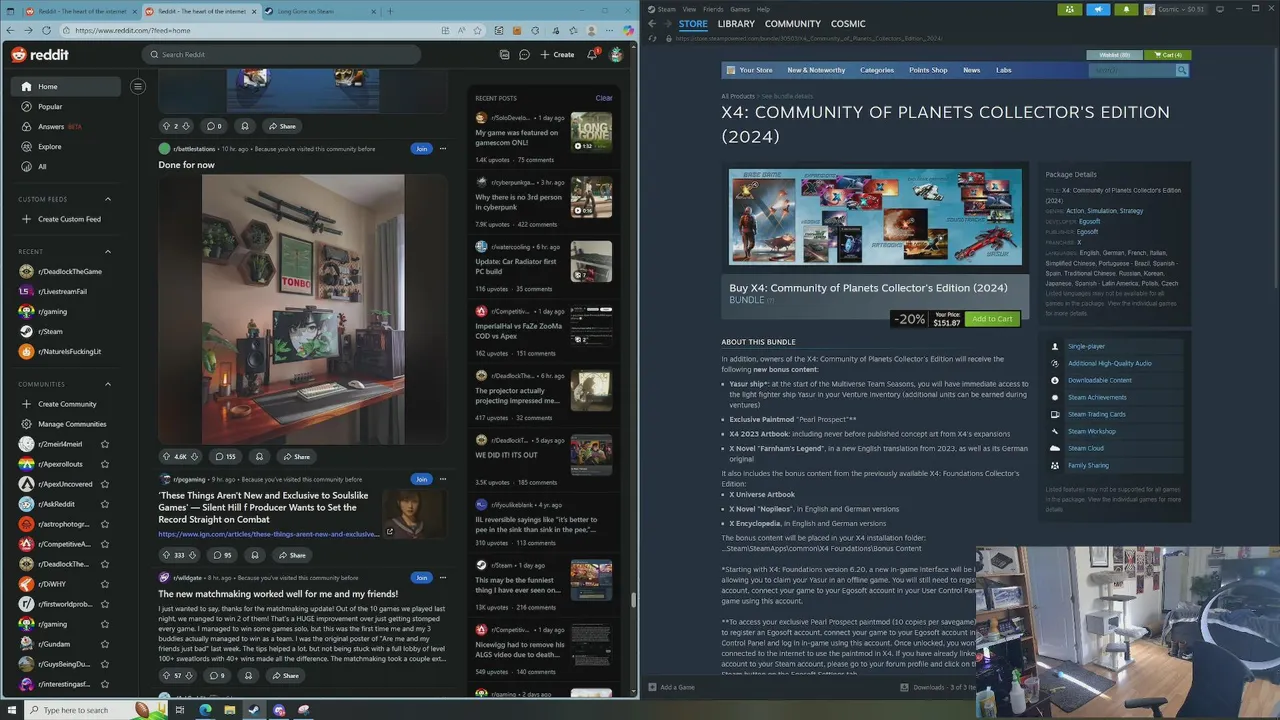This screenshot has width=1280, height=720.
Task: Open Steam Wishlist button
Action: pyautogui.click(x=1115, y=55)
